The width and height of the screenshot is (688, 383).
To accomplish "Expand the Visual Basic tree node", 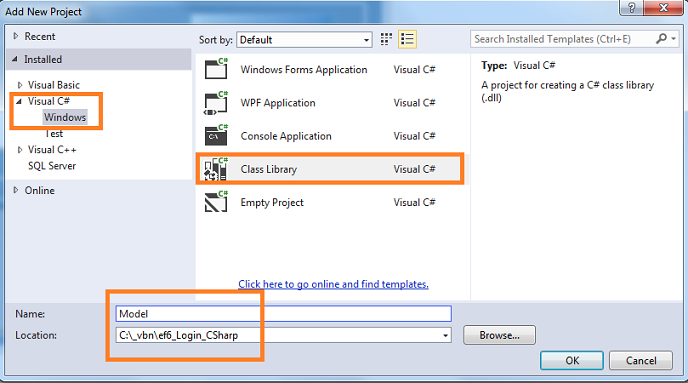I will click(x=20, y=85).
